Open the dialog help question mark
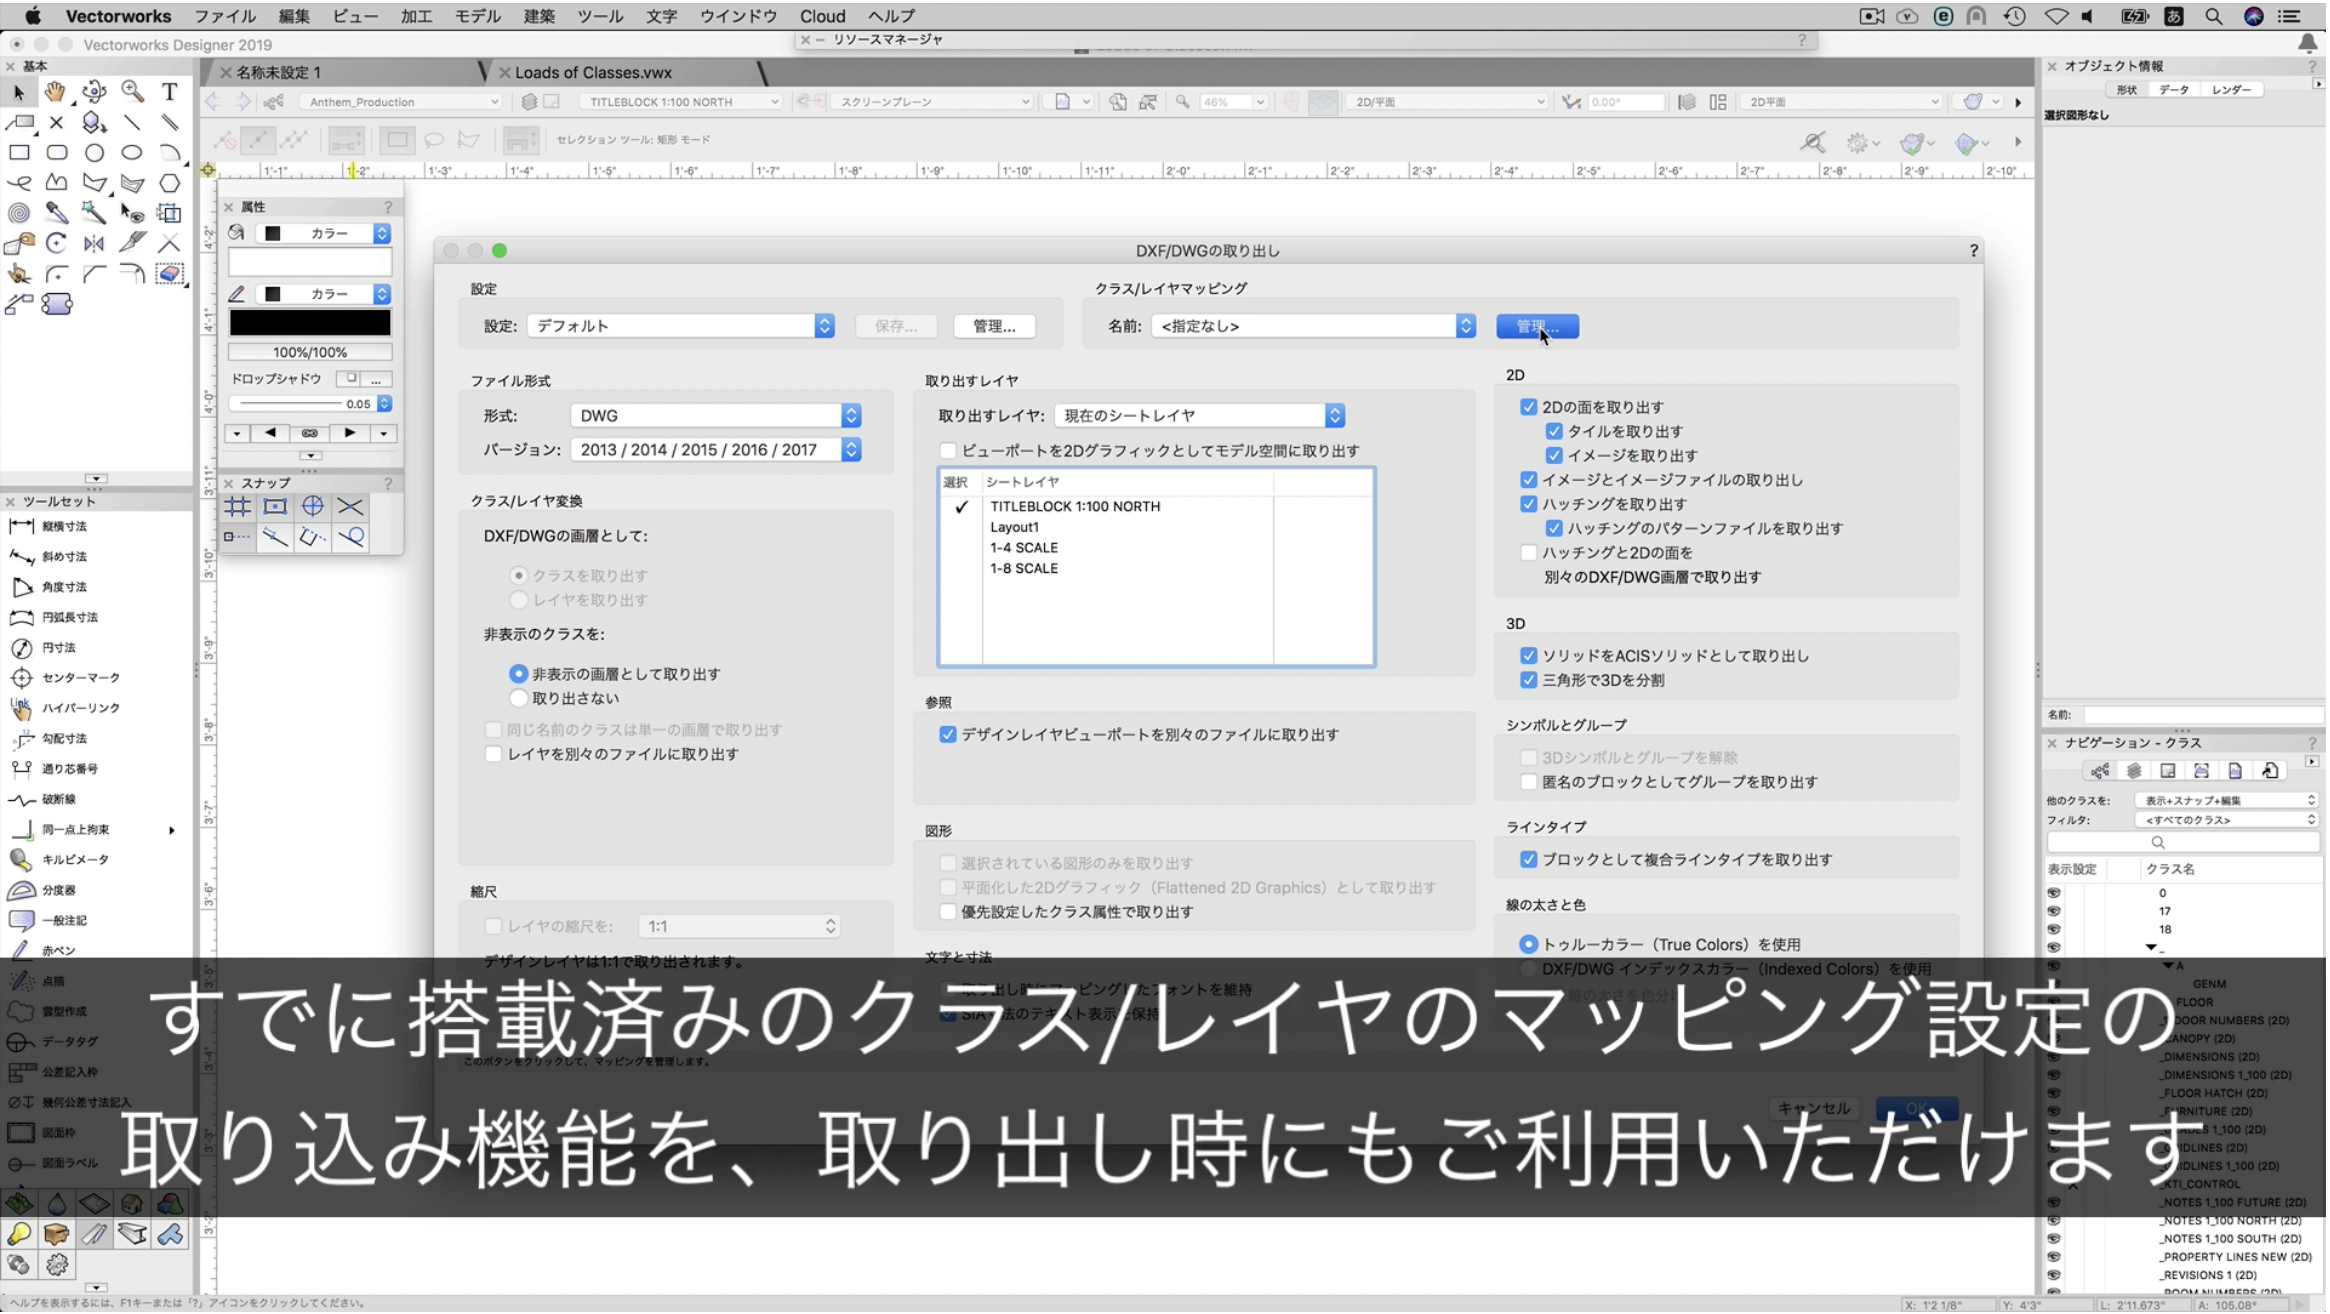The image size is (2330, 1314). coord(1975,251)
